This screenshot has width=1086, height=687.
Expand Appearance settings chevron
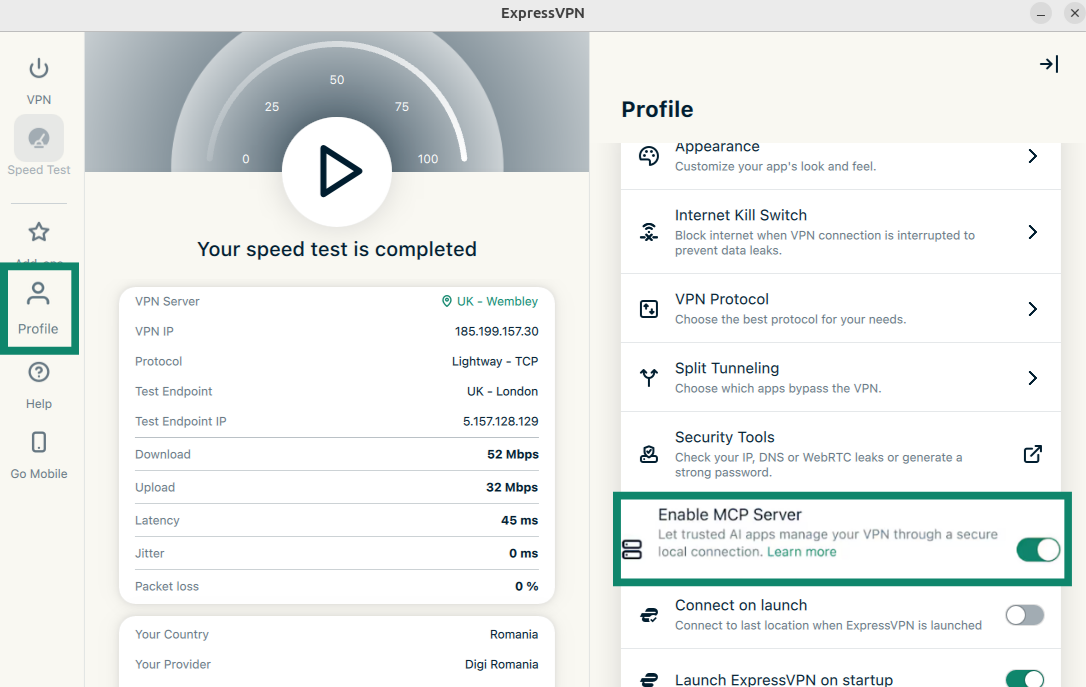click(1033, 156)
